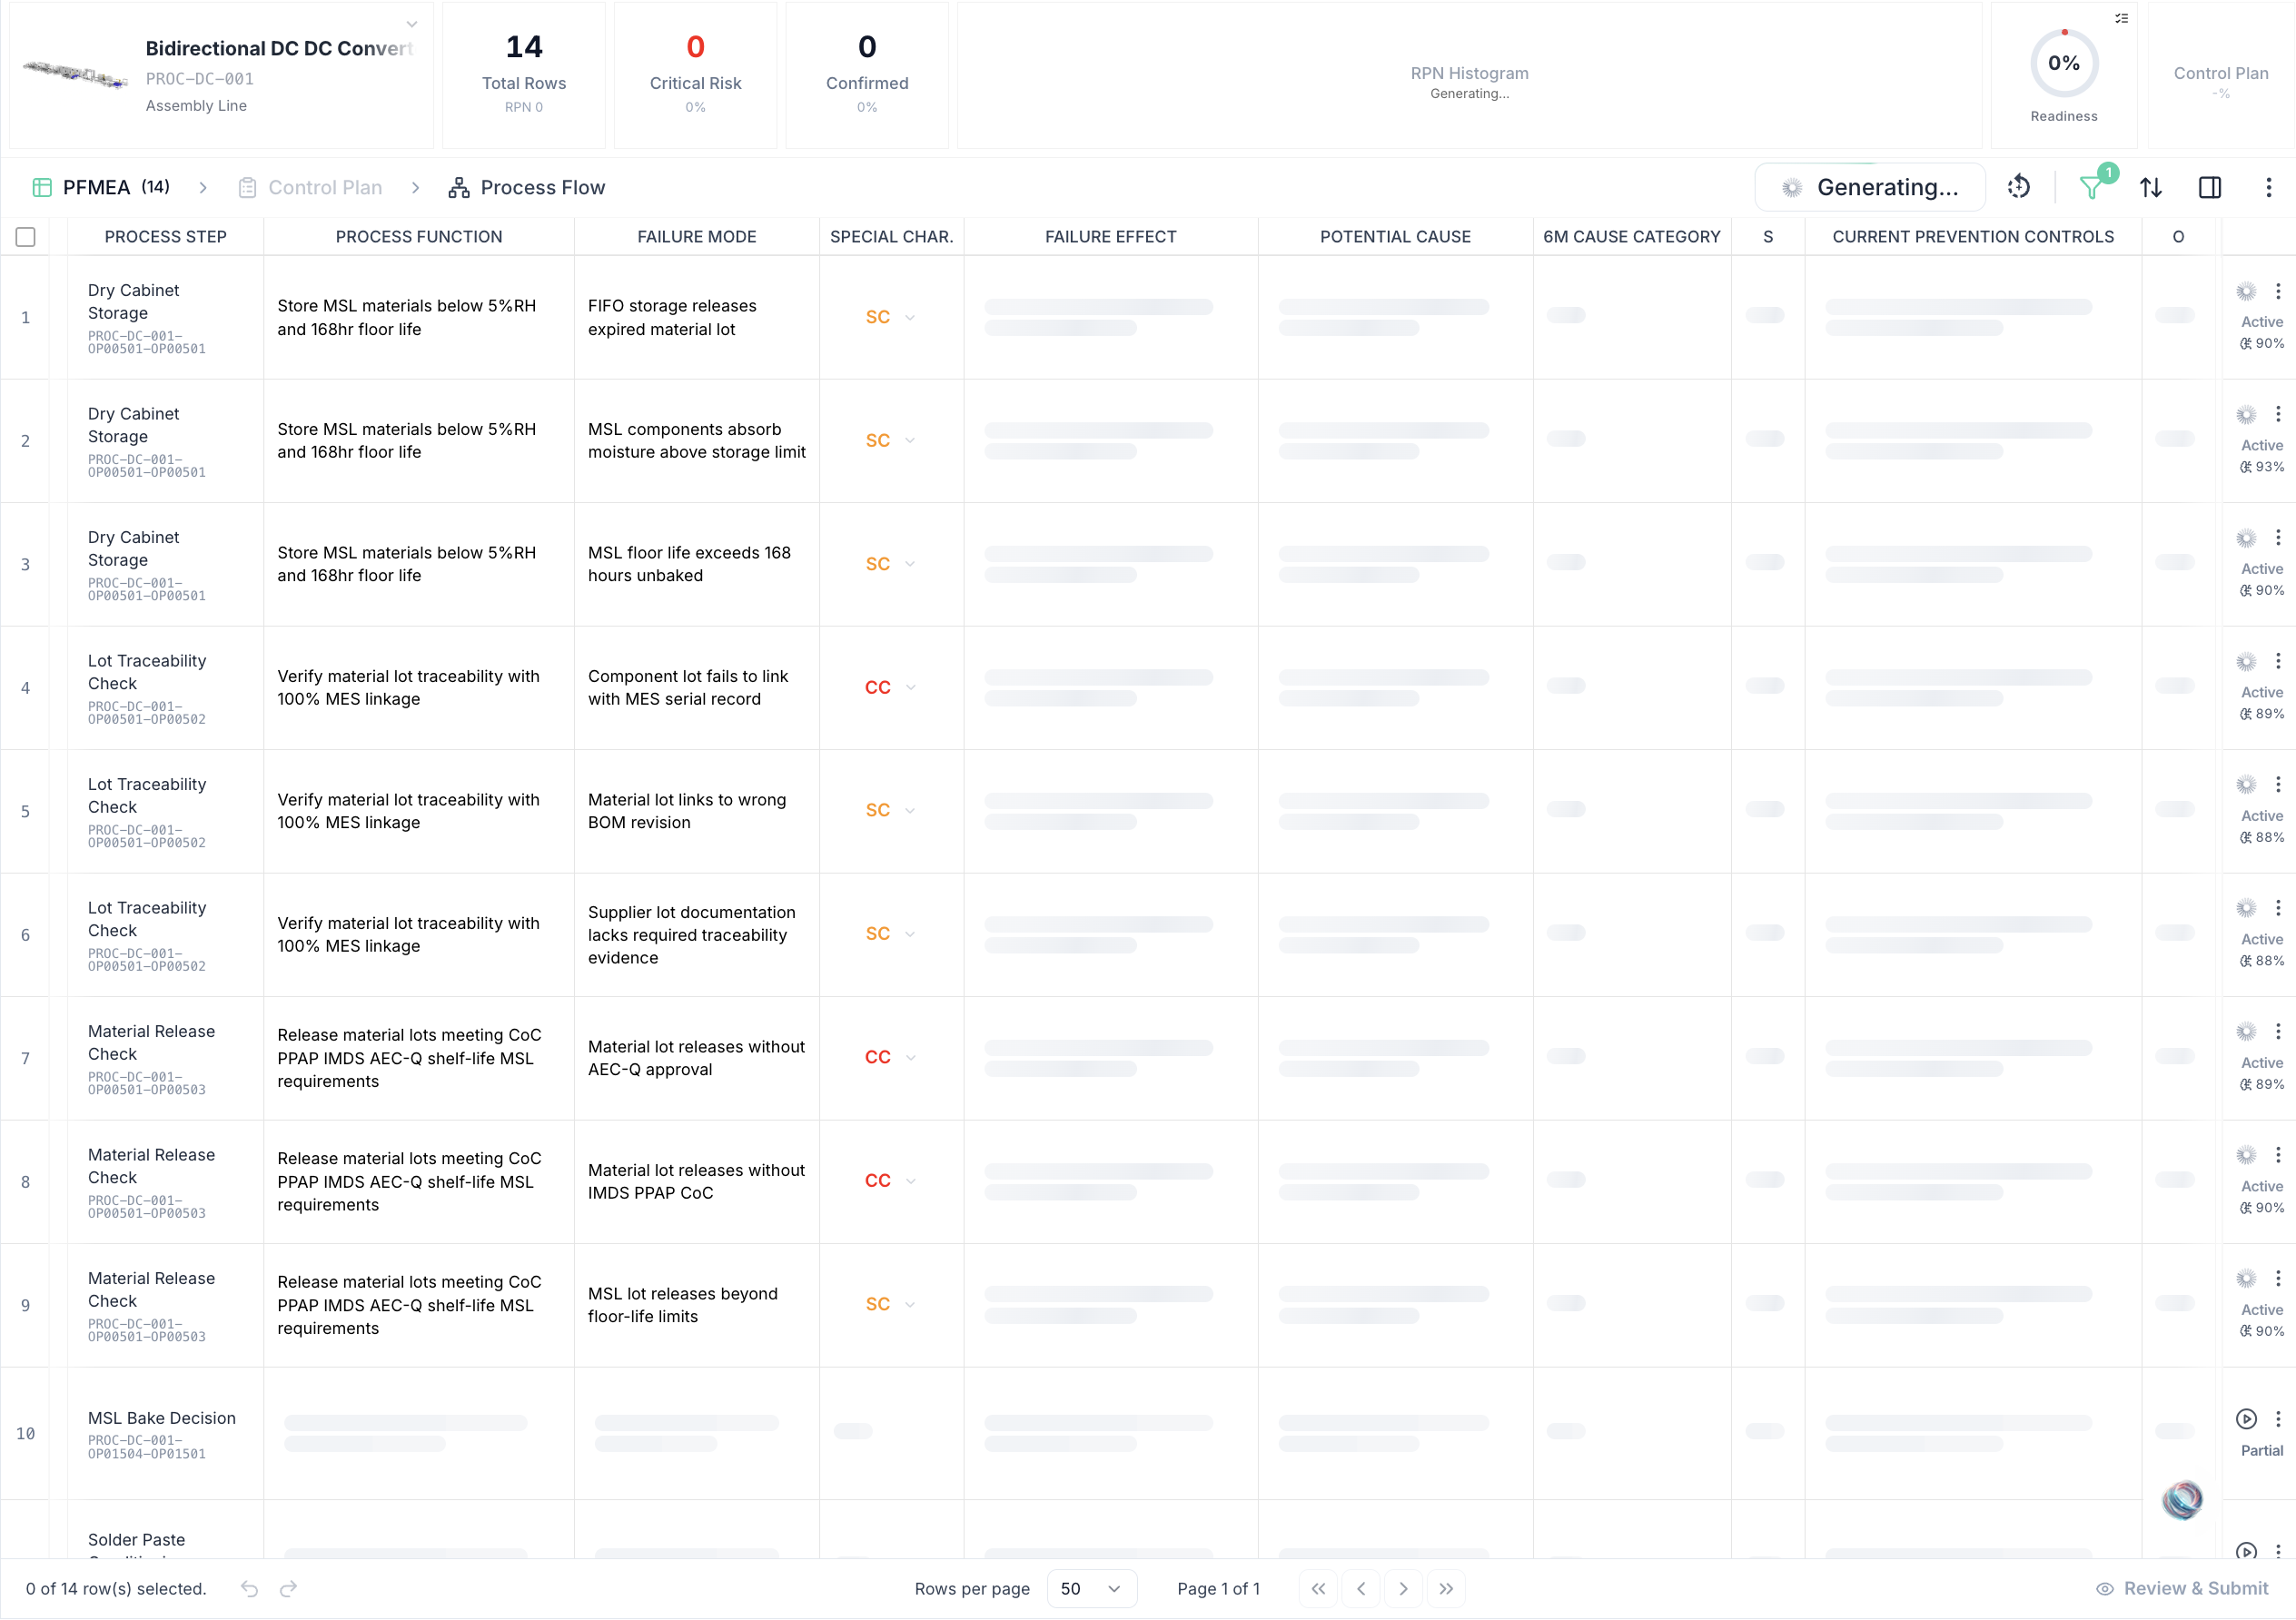Open special char dropdown for row 9 SC

[x=910, y=1304]
